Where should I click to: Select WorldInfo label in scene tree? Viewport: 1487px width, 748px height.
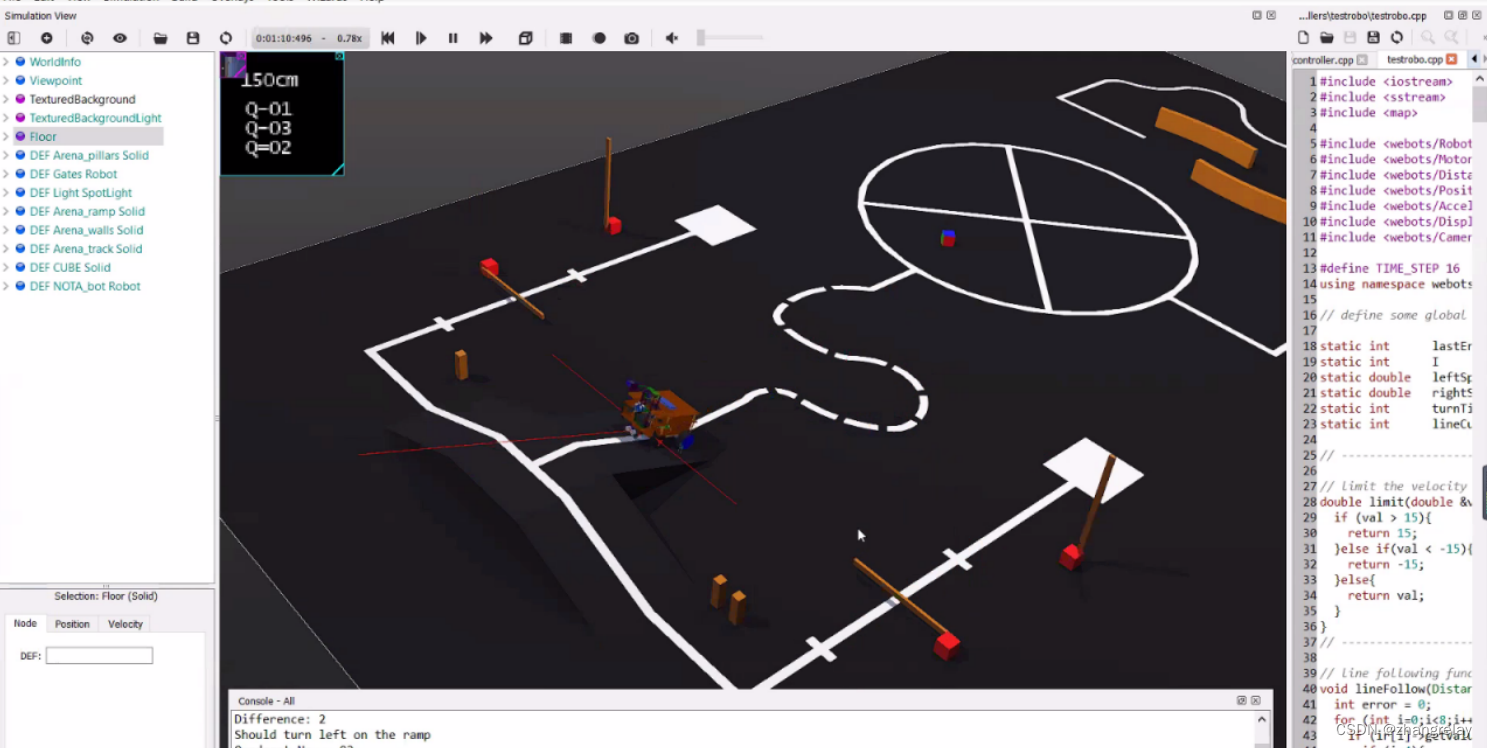[55, 62]
